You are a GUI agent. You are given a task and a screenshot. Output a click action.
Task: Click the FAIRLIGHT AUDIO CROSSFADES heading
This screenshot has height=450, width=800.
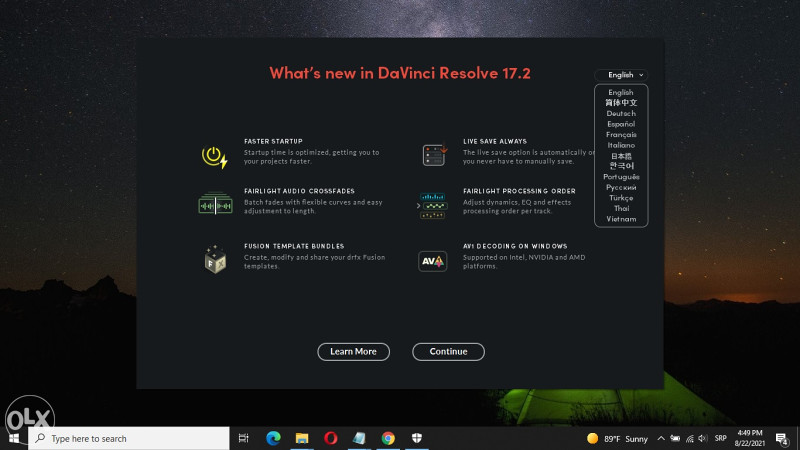(x=299, y=191)
